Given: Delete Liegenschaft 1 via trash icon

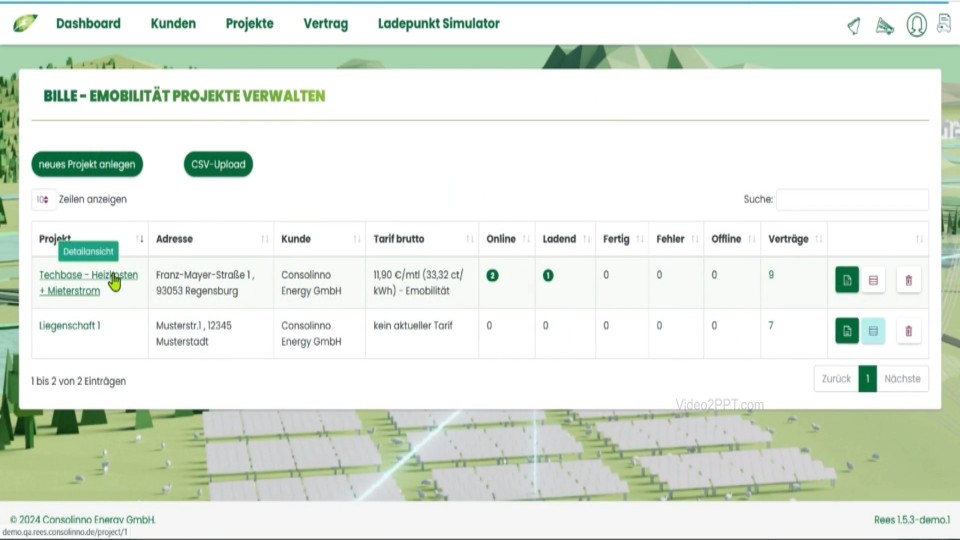Looking at the screenshot, I should [x=909, y=331].
